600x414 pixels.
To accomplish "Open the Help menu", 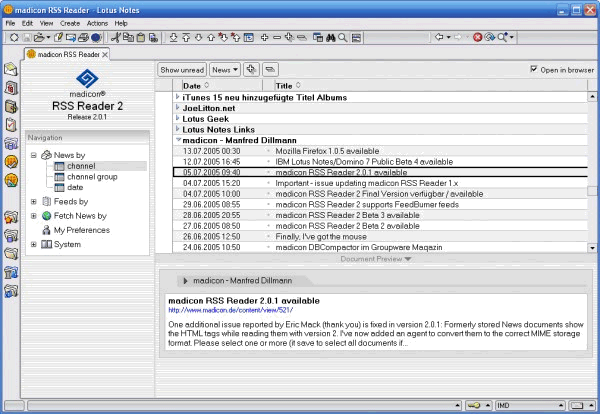I will 121,23.
